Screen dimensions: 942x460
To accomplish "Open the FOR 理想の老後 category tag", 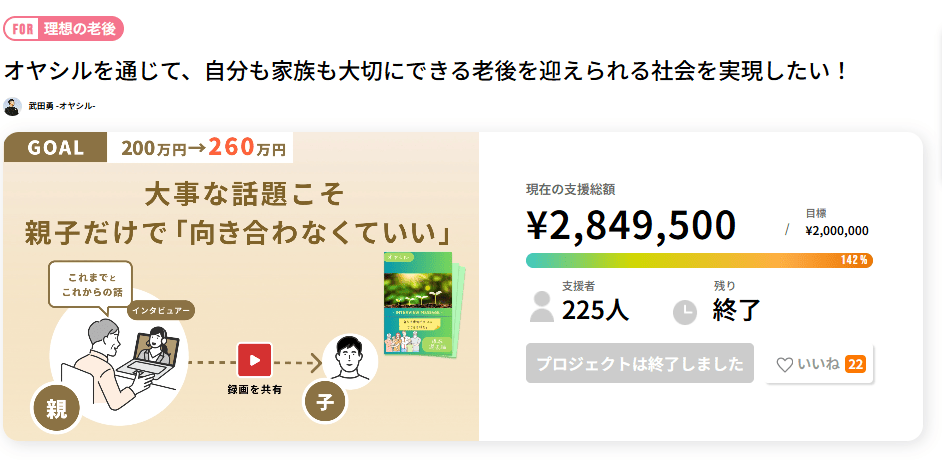I will coord(64,29).
